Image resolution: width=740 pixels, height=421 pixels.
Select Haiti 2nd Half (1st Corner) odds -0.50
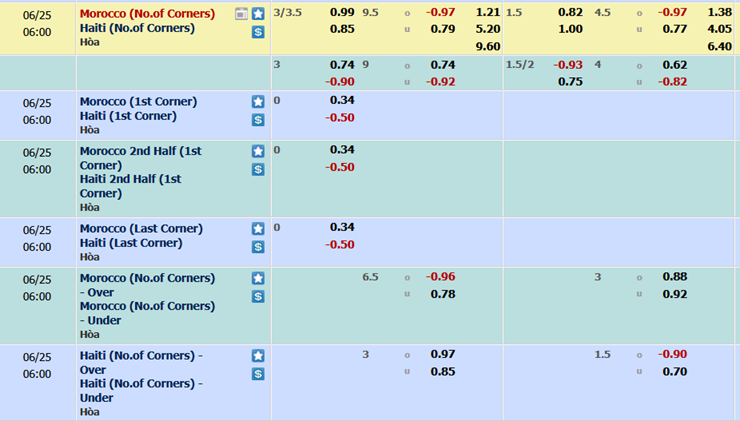(340, 167)
